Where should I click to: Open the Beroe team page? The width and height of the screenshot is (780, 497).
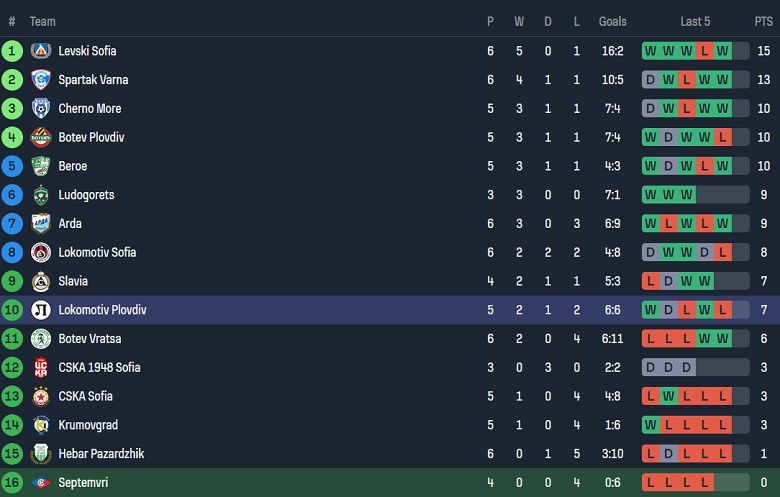[x=73, y=166]
